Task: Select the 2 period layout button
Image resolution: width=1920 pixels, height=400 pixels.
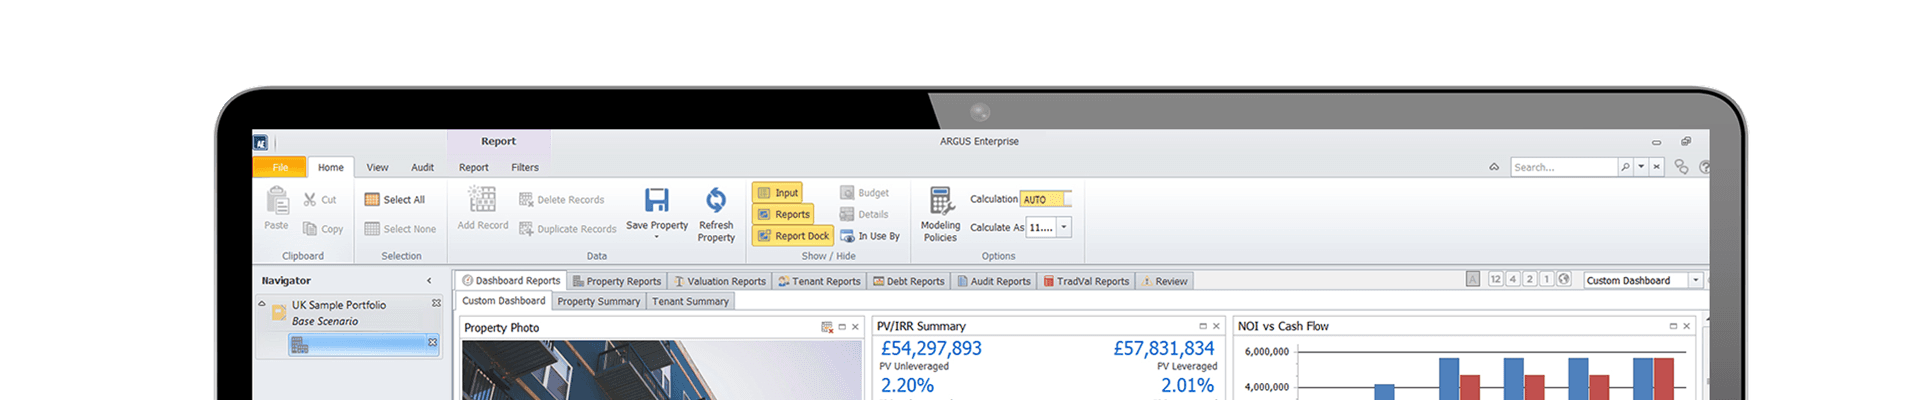Action: click(x=1530, y=280)
